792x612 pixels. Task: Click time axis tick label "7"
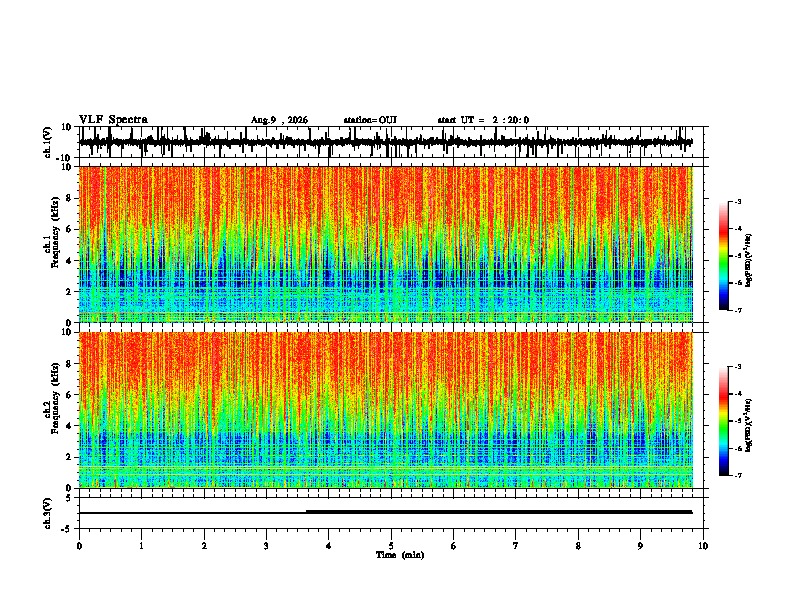[516, 546]
